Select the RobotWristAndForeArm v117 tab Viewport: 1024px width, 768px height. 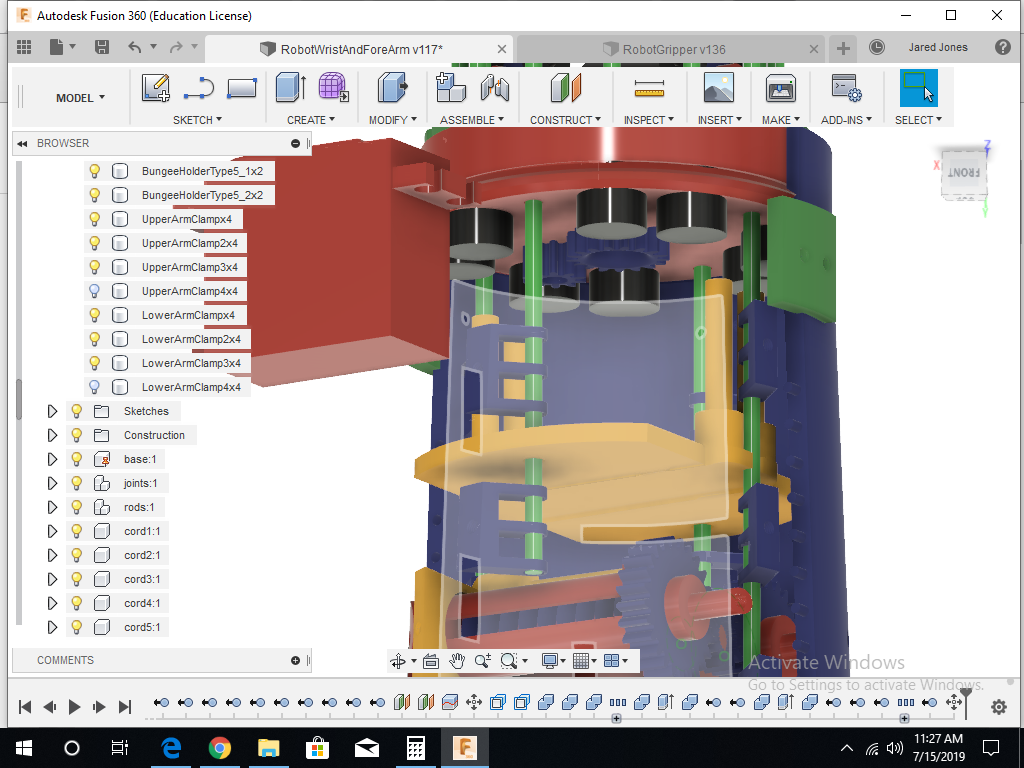[358, 49]
